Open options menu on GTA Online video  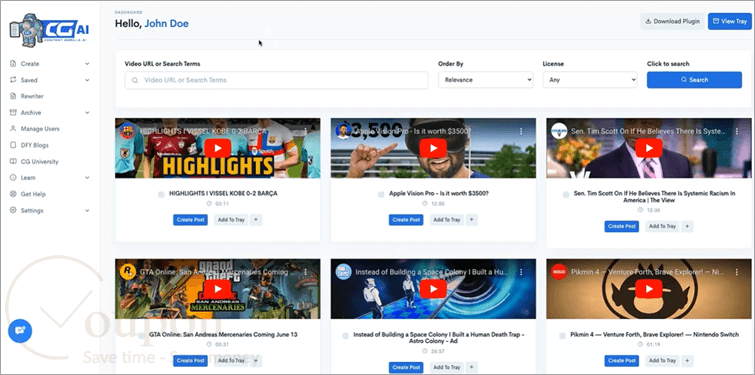click(305, 272)
